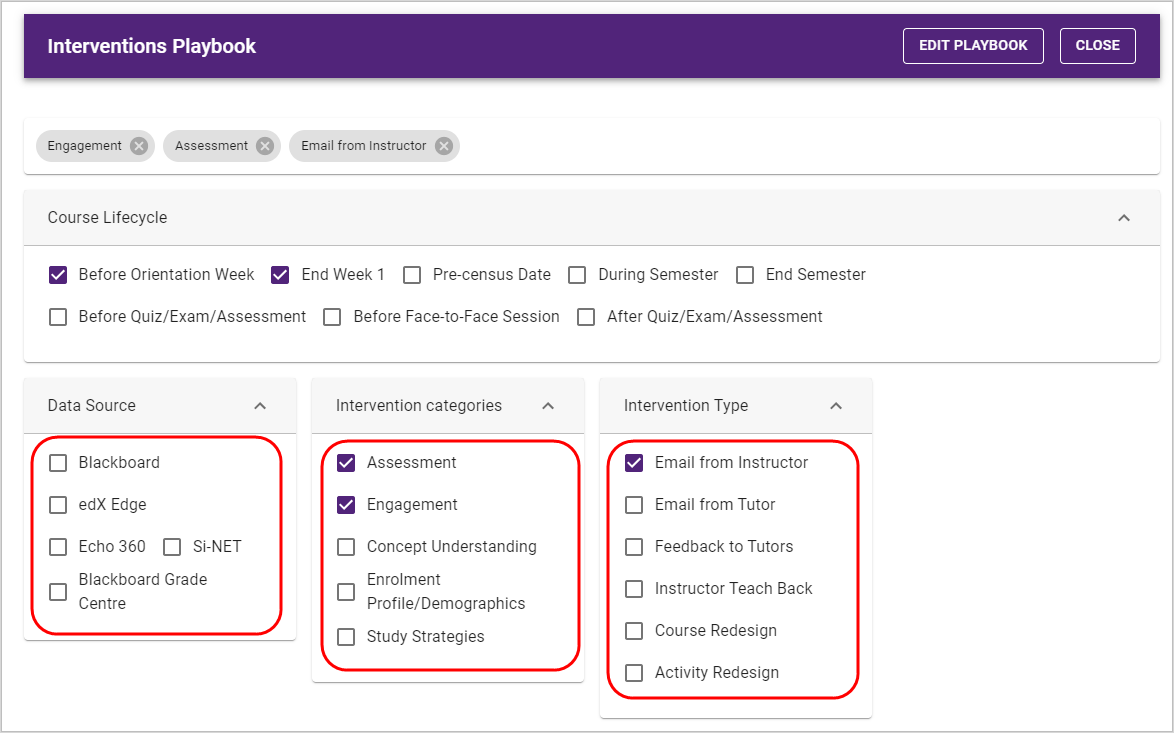Tick the Concept Understanding checkbox
This screenshot has height=733, width=1174.
pos(346,547)
